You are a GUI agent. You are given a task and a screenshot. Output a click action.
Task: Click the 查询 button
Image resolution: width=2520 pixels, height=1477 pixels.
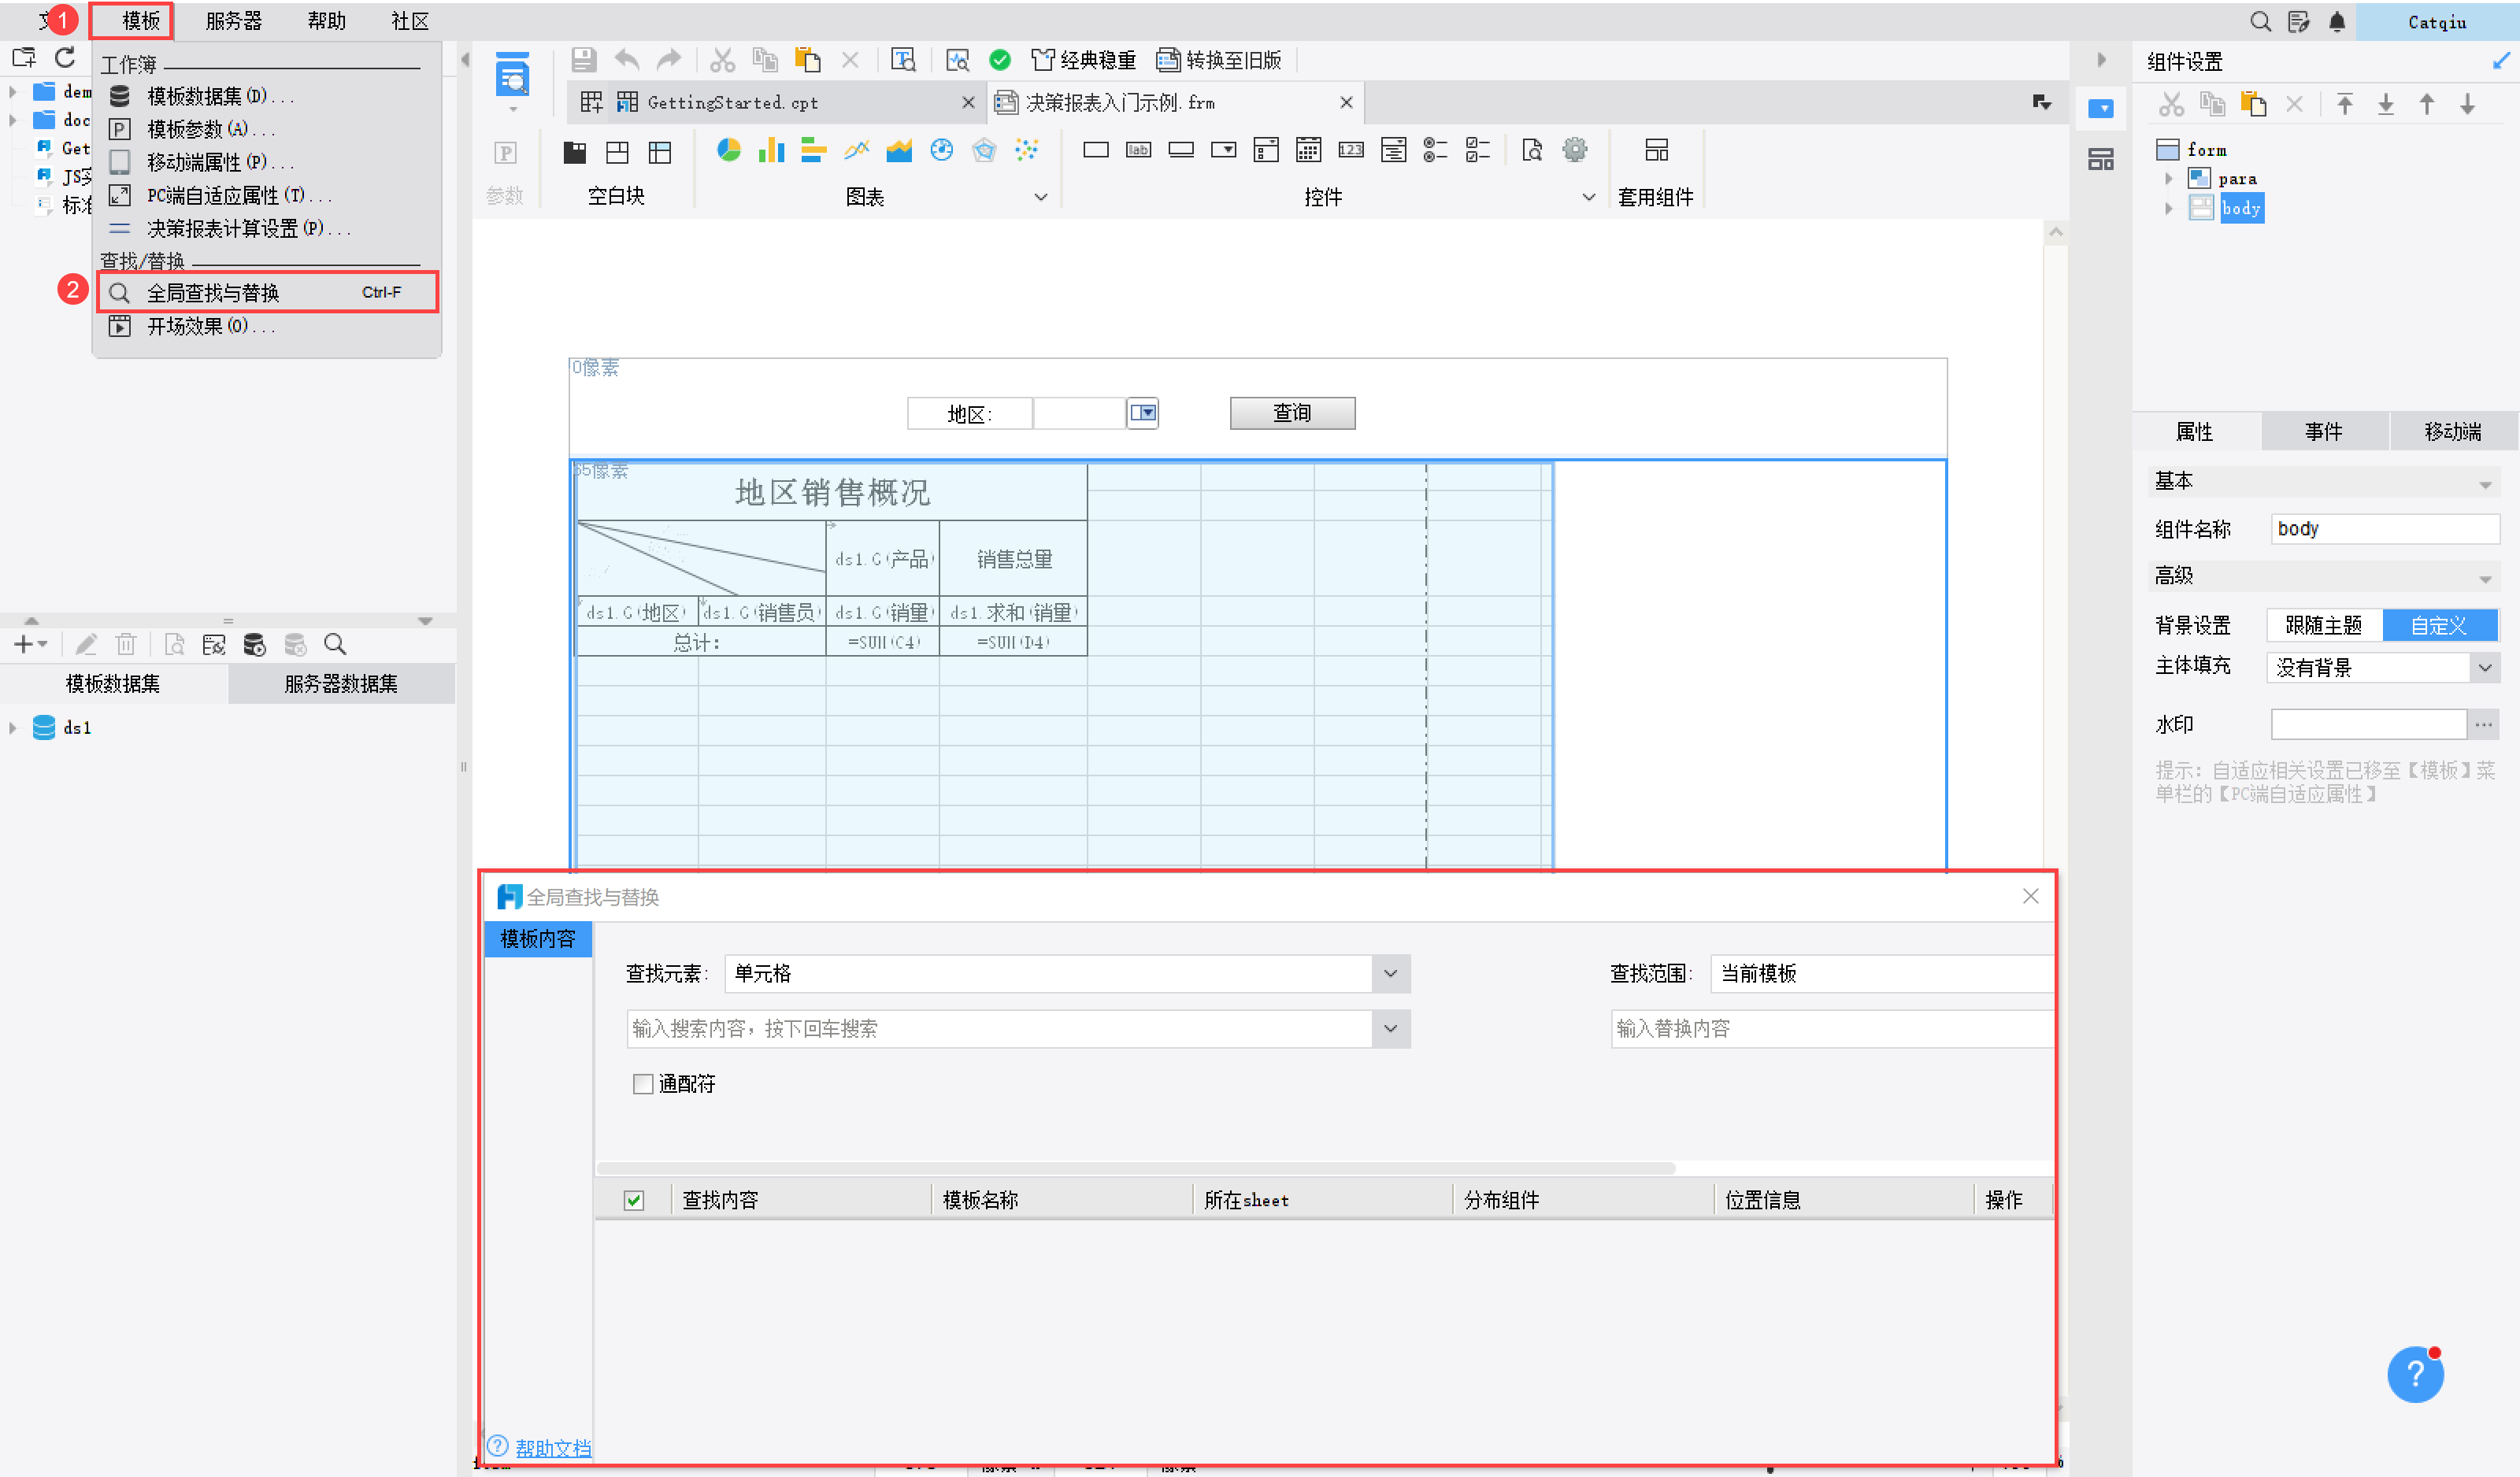pyautogui.click(x=1292, y=413)
